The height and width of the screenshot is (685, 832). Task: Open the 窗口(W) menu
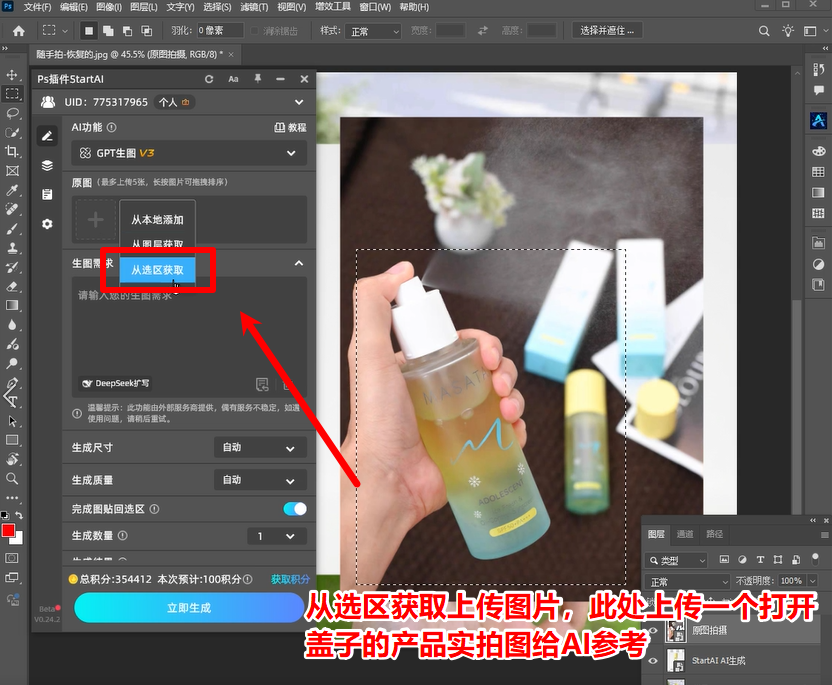coord(375,7)
